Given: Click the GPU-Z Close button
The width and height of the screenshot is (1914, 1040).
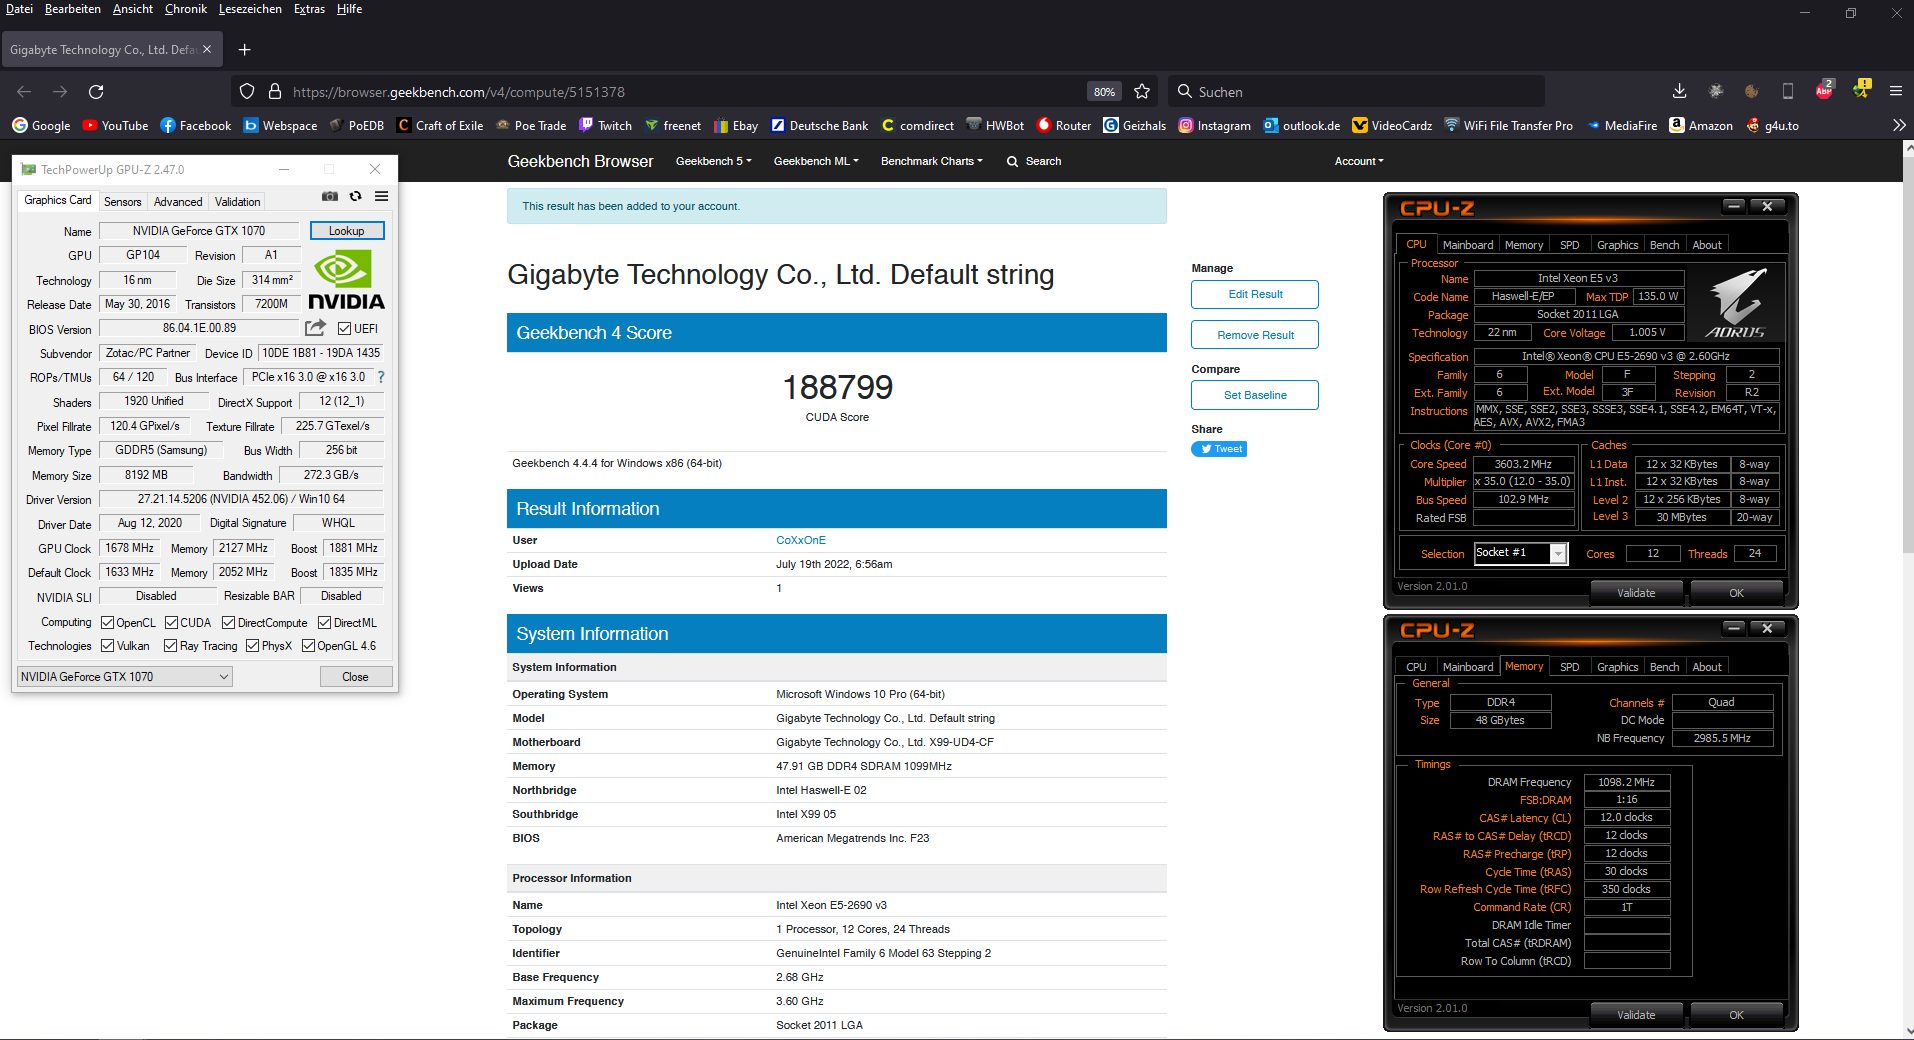Looking at the screenshot, I should pyautogui.click(x=355, y=676).
